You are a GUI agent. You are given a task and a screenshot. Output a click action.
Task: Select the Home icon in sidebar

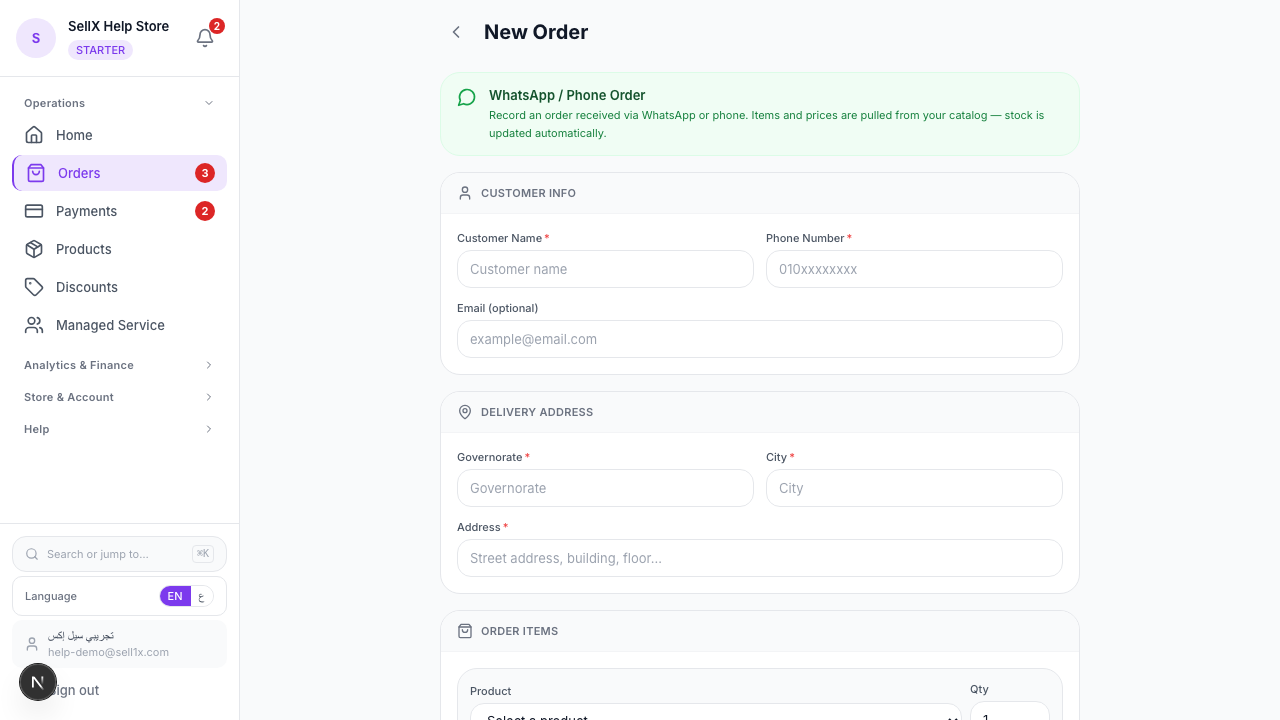coord(35,135)
